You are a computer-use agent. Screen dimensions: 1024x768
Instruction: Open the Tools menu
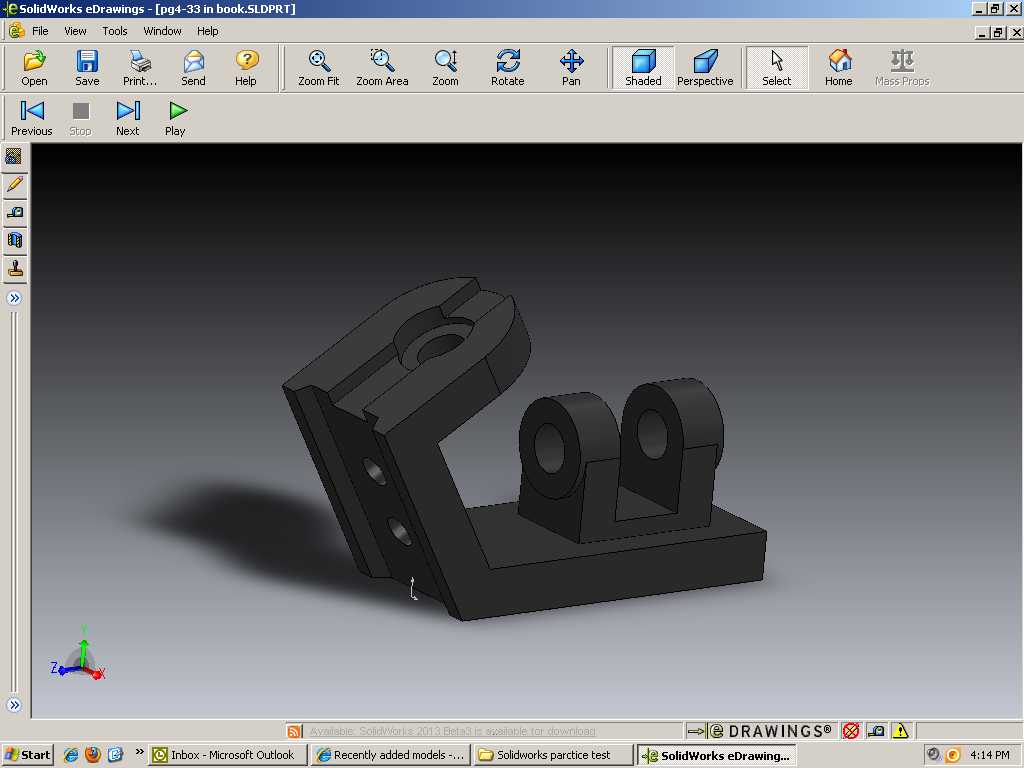114,31
